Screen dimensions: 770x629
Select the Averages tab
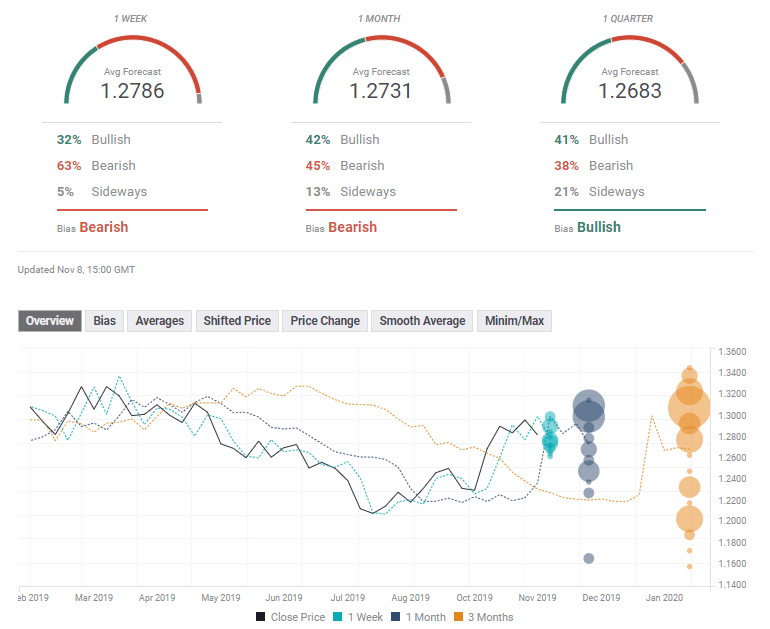point(160,321)
